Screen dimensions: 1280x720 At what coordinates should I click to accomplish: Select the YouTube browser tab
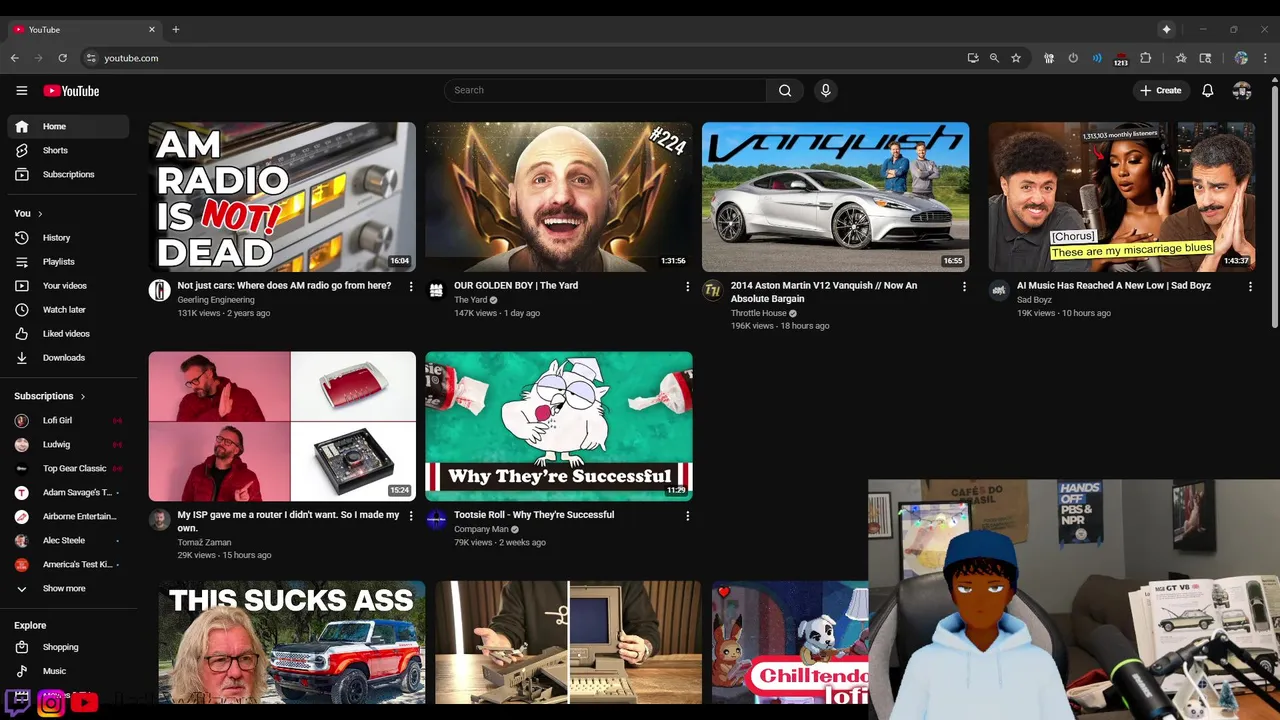pyautogui.click(x=85, y=30)
